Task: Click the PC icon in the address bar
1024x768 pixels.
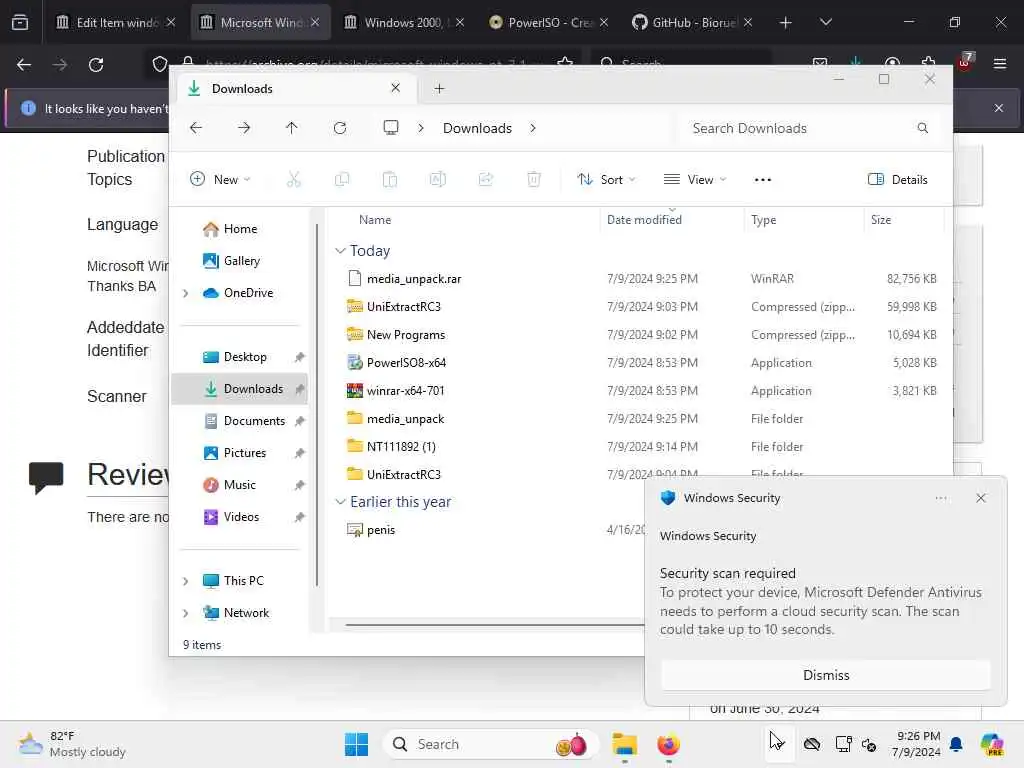Action: click(391, 128)
